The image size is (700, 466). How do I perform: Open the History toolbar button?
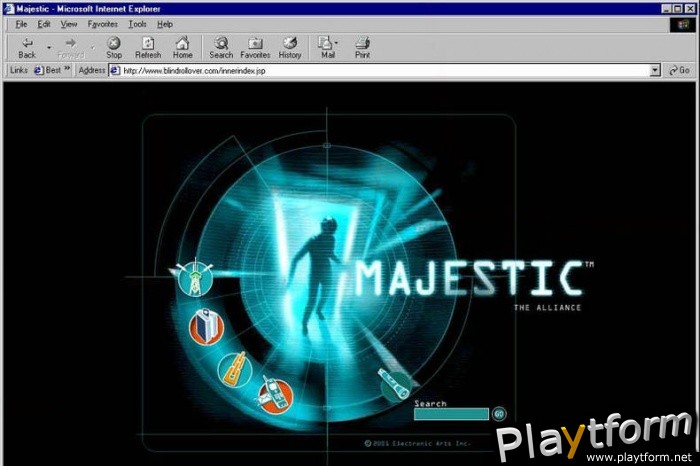coord(290,48)
